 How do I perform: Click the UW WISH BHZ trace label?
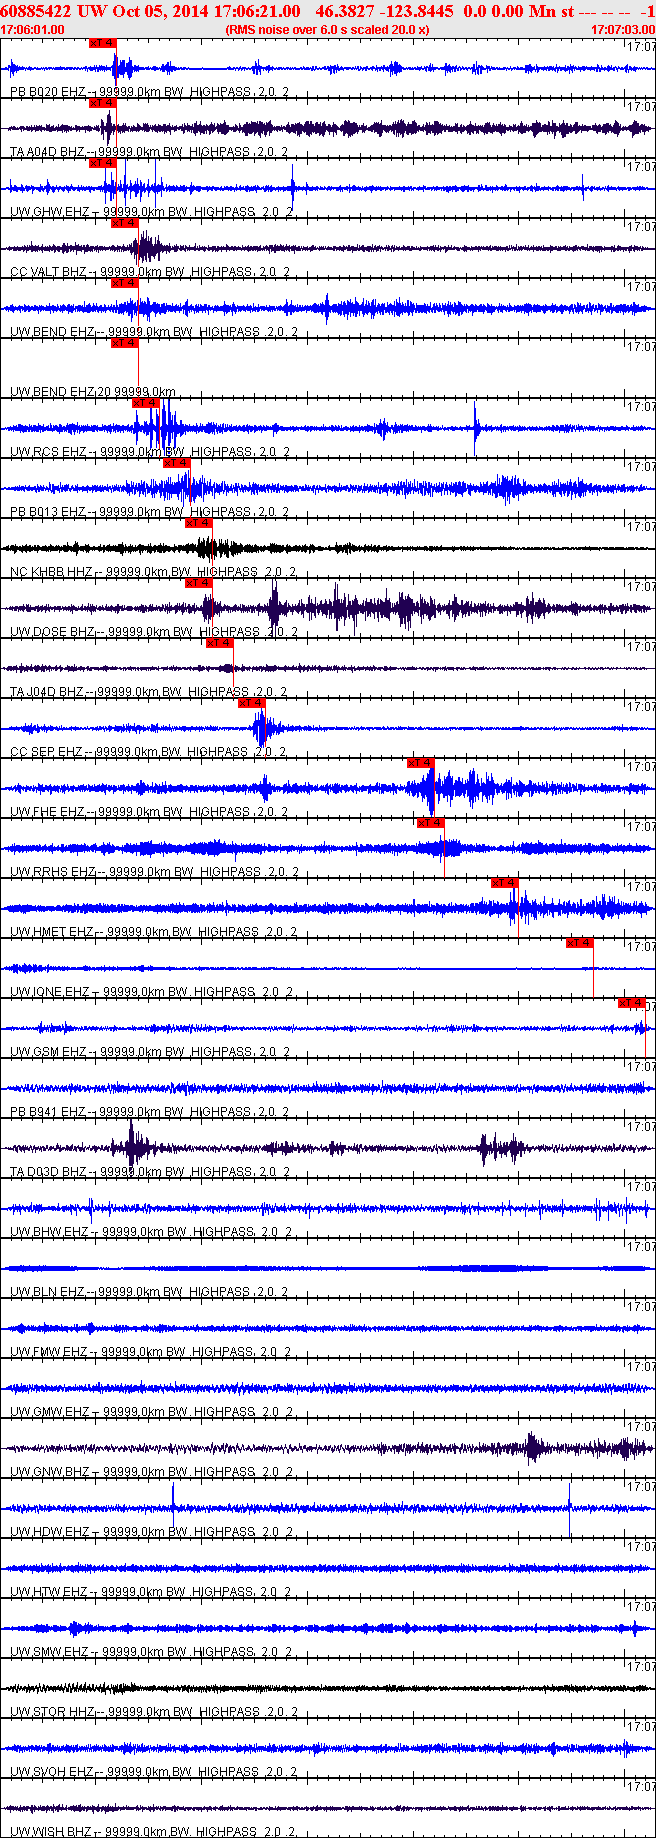point(51,1832)
